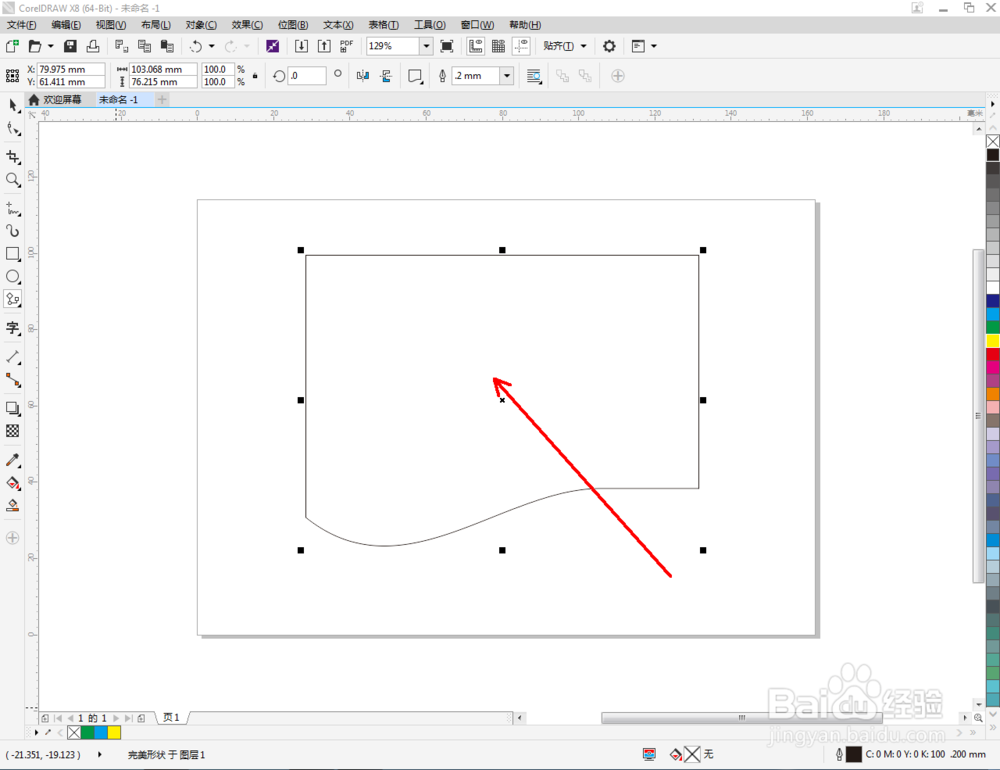Mirror the shape horizontally
1000x770 pixels.
coord(363,76)
